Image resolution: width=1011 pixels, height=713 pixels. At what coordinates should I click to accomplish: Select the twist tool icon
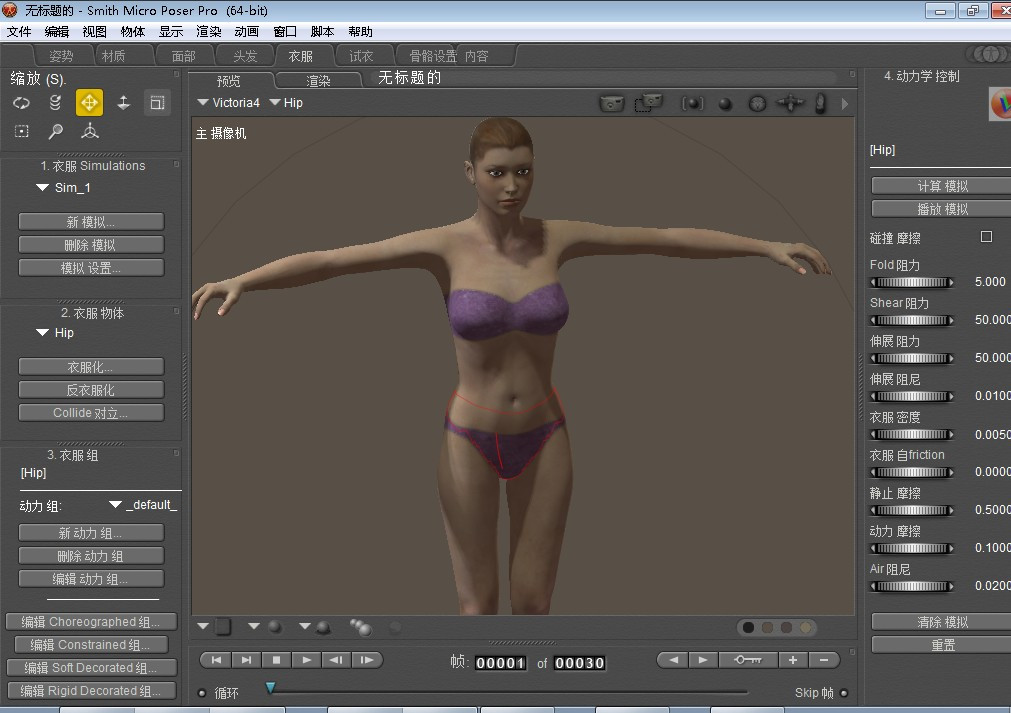tap(55, 102)
